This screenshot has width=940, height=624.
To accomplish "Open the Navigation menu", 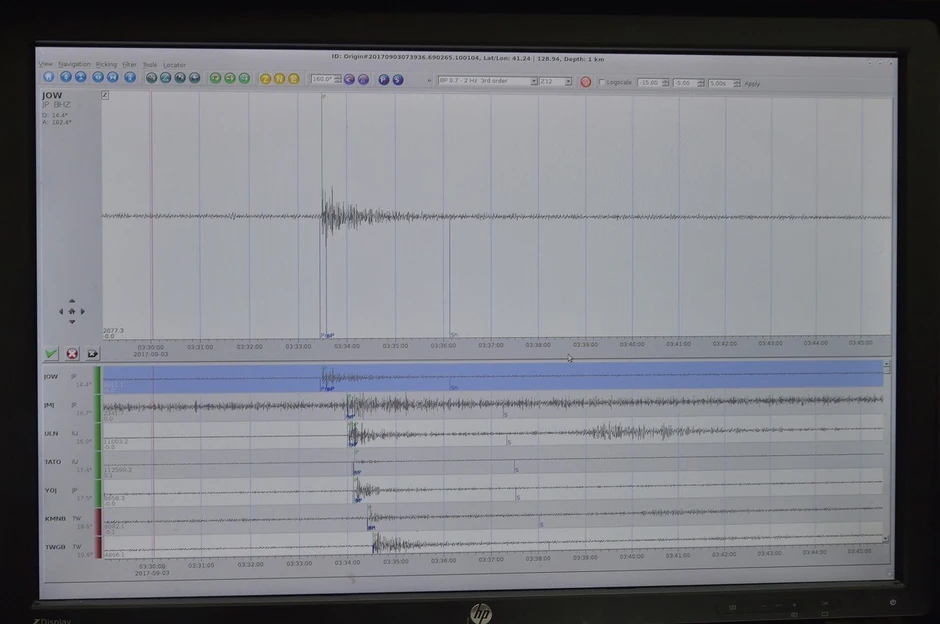I will [74, 64].
